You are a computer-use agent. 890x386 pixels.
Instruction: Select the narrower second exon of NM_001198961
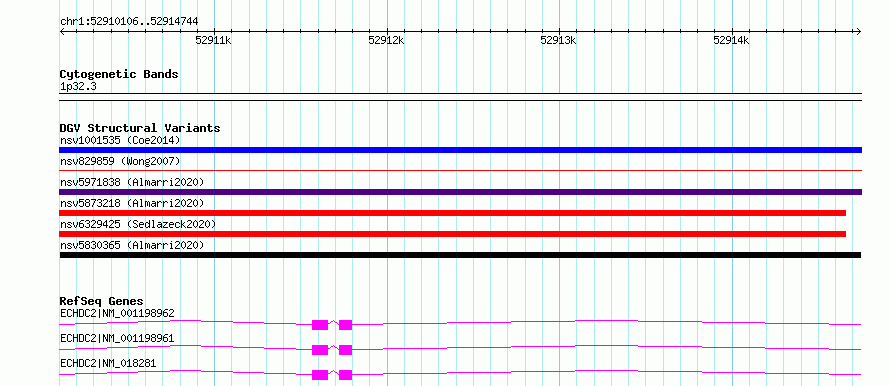pos(346,350)
